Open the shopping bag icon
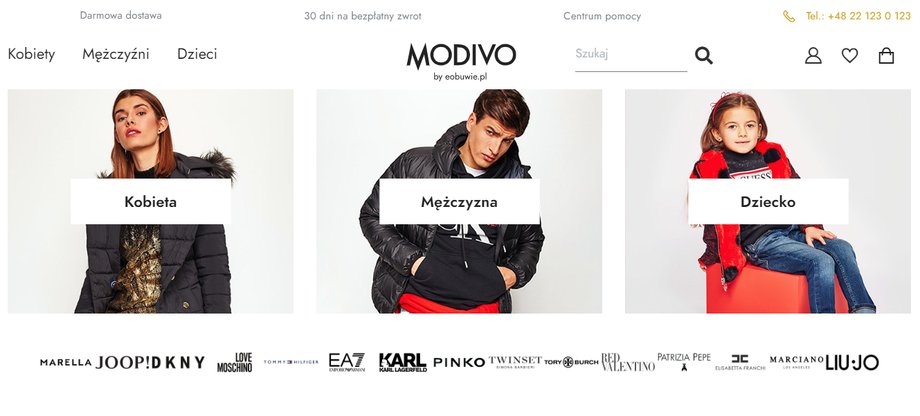920x416 pixels. coord(886,55)
